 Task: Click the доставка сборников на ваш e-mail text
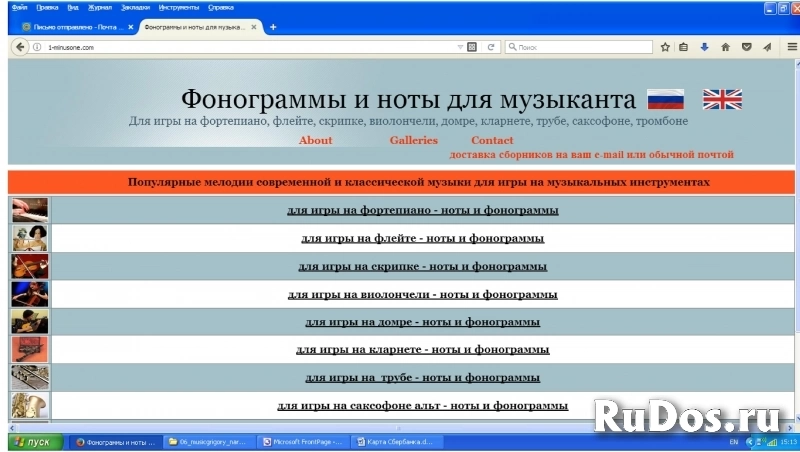tap(591, 155)
